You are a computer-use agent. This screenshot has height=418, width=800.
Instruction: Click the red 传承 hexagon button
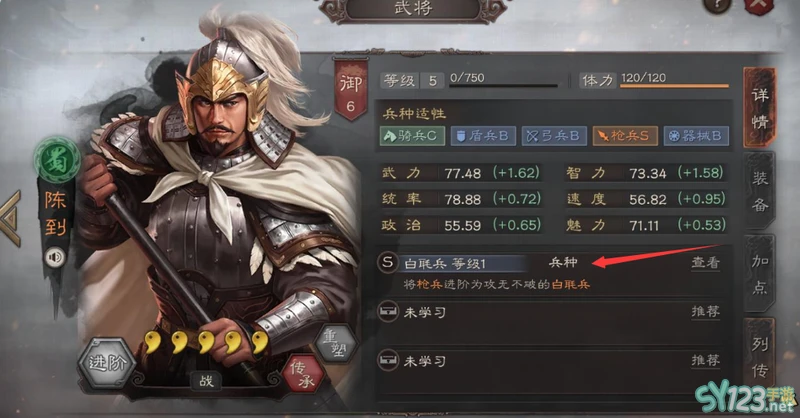[304, 374]
